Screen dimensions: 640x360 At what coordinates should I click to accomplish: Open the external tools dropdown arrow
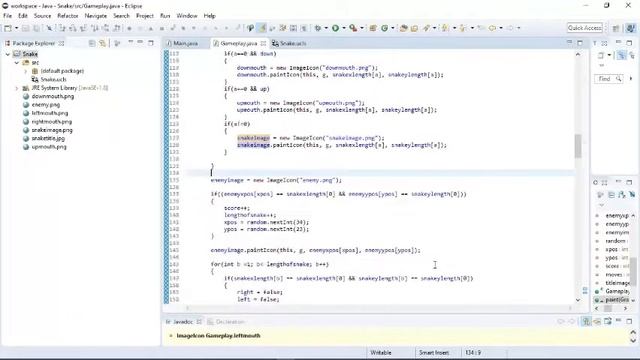(x=362, y=28)
